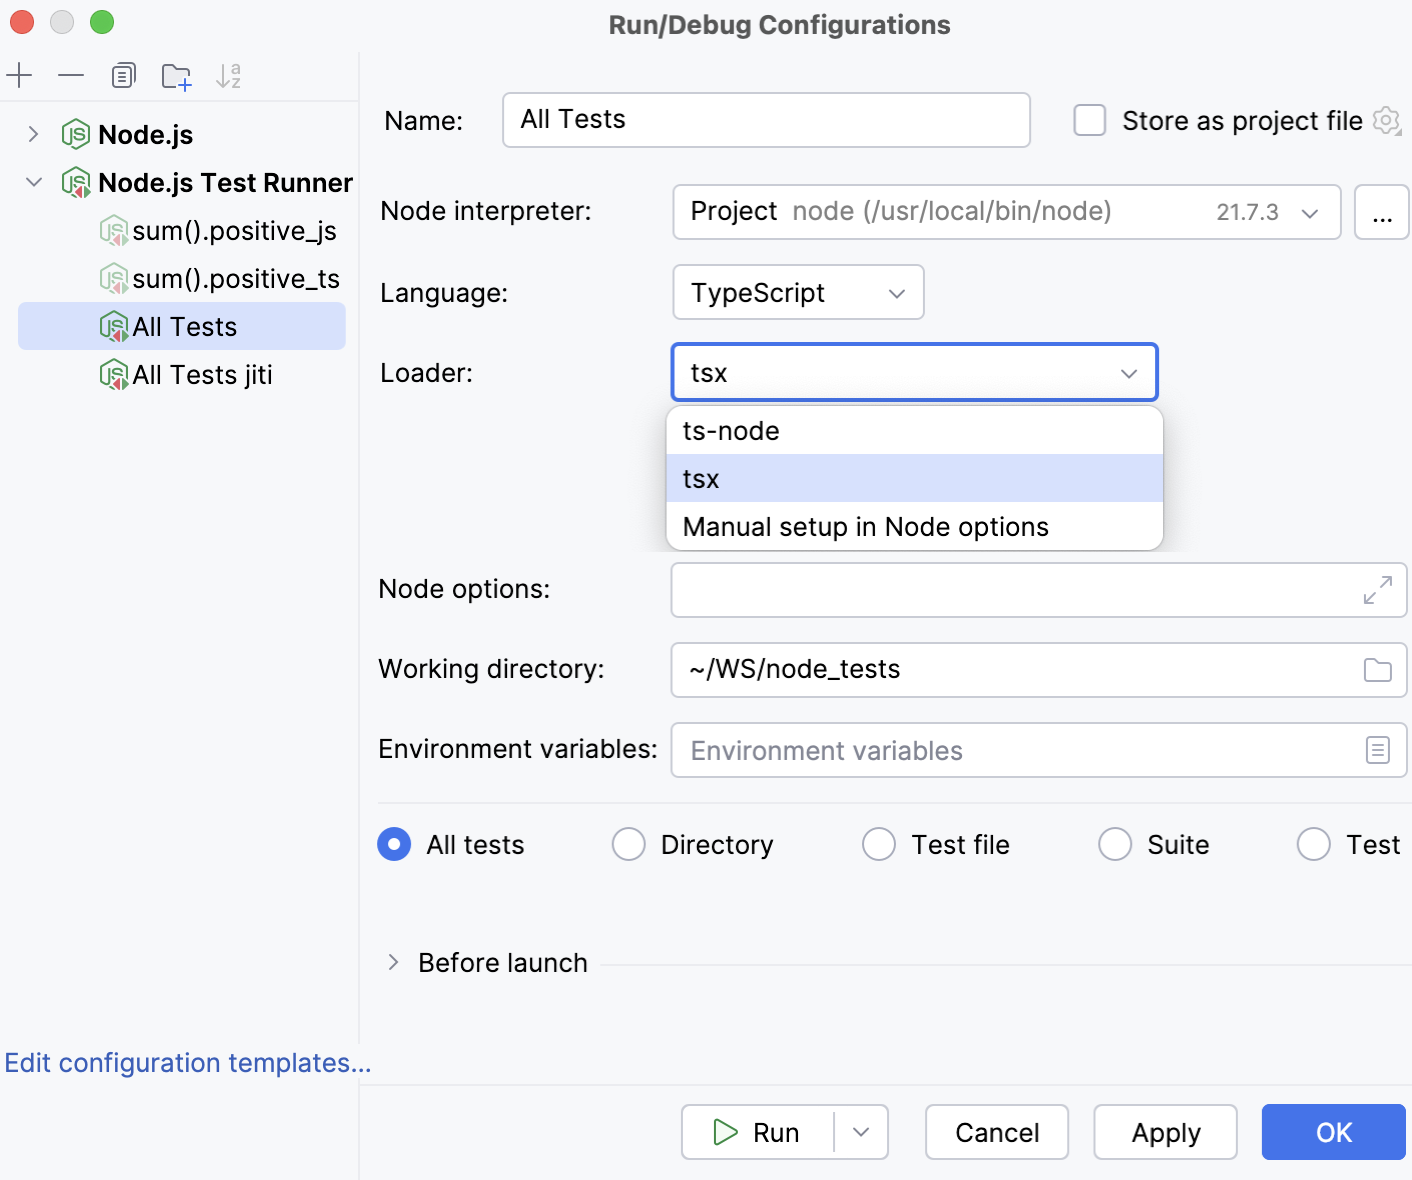Enable Store as project file

tap(1088, 120)
